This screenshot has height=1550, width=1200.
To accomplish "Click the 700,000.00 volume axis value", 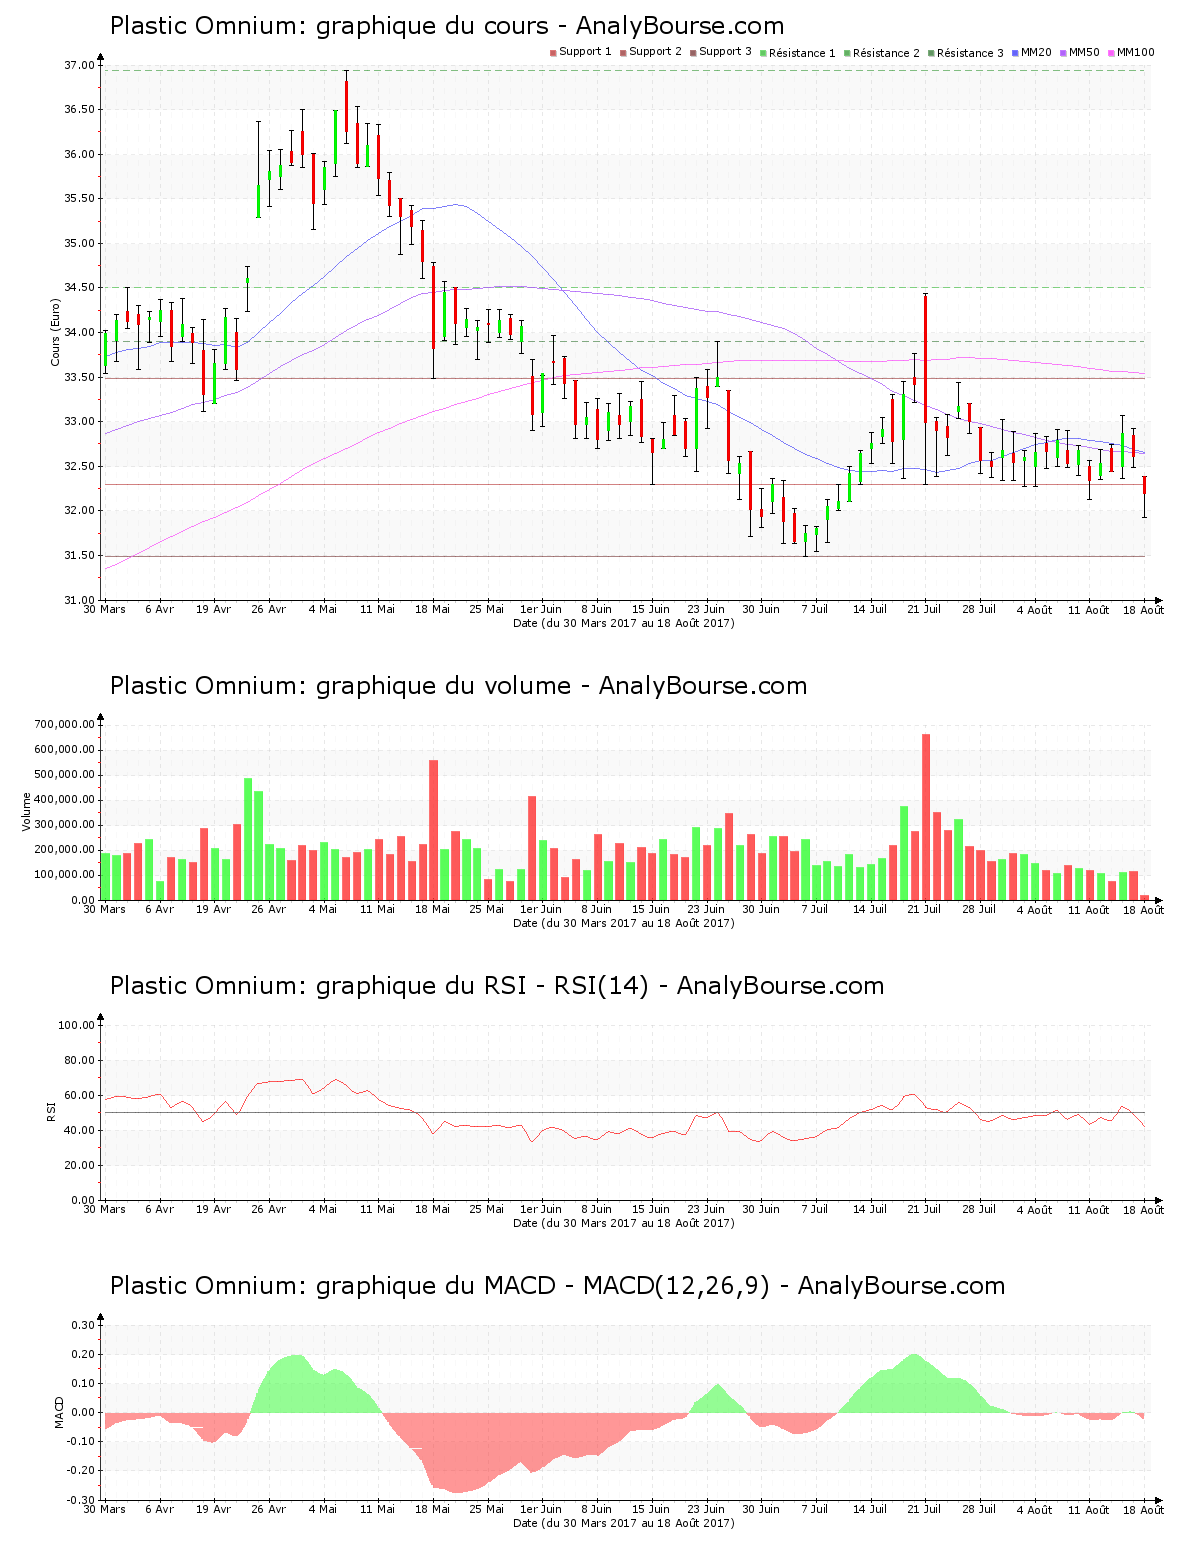I will click(x=64, y=724).
